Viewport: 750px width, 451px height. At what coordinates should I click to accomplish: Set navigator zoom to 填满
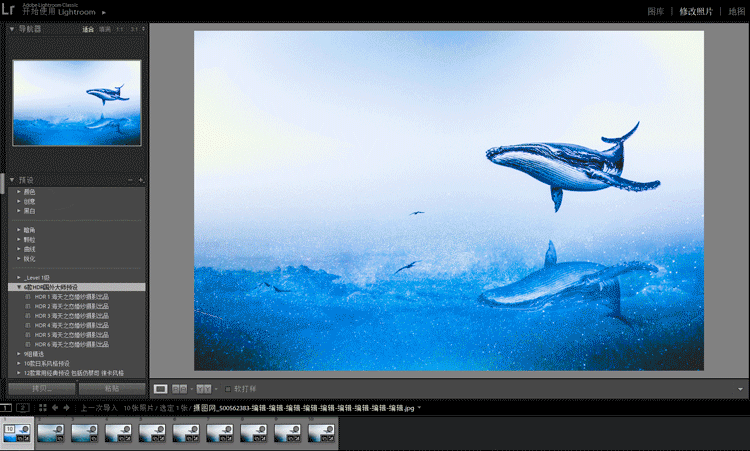pyautogui.click(x=105, y=29)
